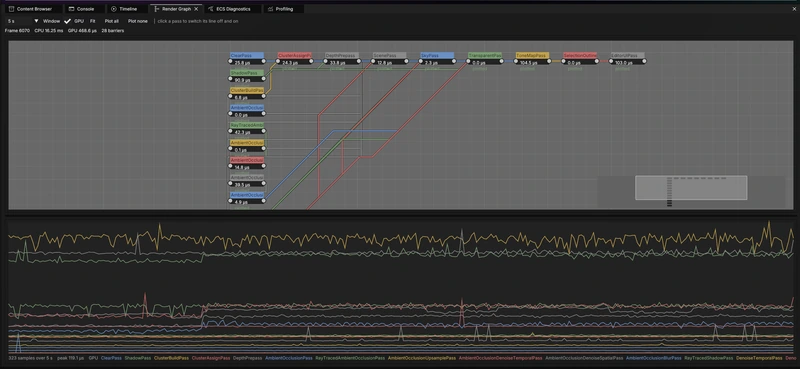This screenshot has height=369, width=800.
Task: Click the output pin of the SkyPass node
Action: pyautogui.click(x=454, y=61)
